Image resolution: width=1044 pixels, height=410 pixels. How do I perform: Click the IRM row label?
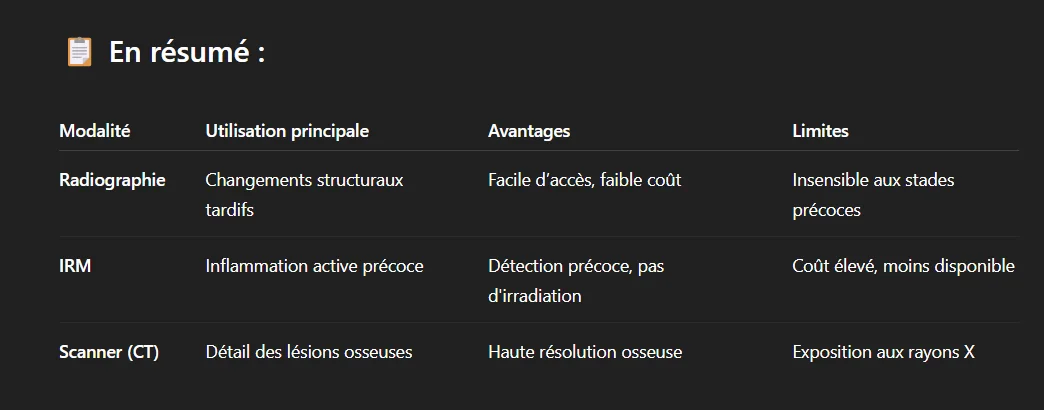[x=75, y=266]
